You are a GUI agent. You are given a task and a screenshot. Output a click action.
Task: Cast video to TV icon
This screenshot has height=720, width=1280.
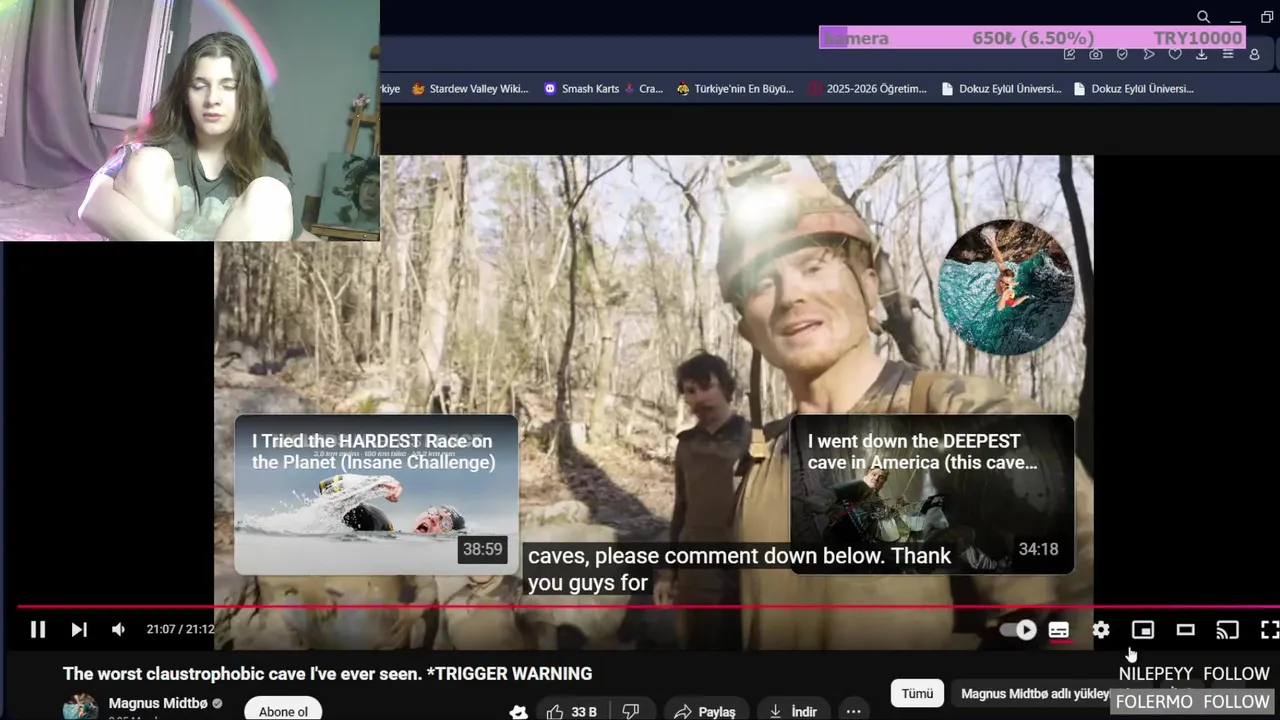[x=1227, y=630]
